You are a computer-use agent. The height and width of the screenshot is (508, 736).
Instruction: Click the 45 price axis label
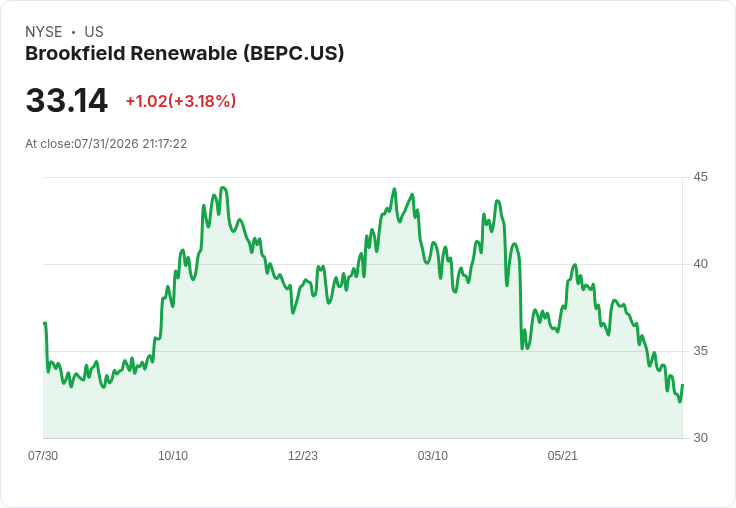[x=700, y=177]
